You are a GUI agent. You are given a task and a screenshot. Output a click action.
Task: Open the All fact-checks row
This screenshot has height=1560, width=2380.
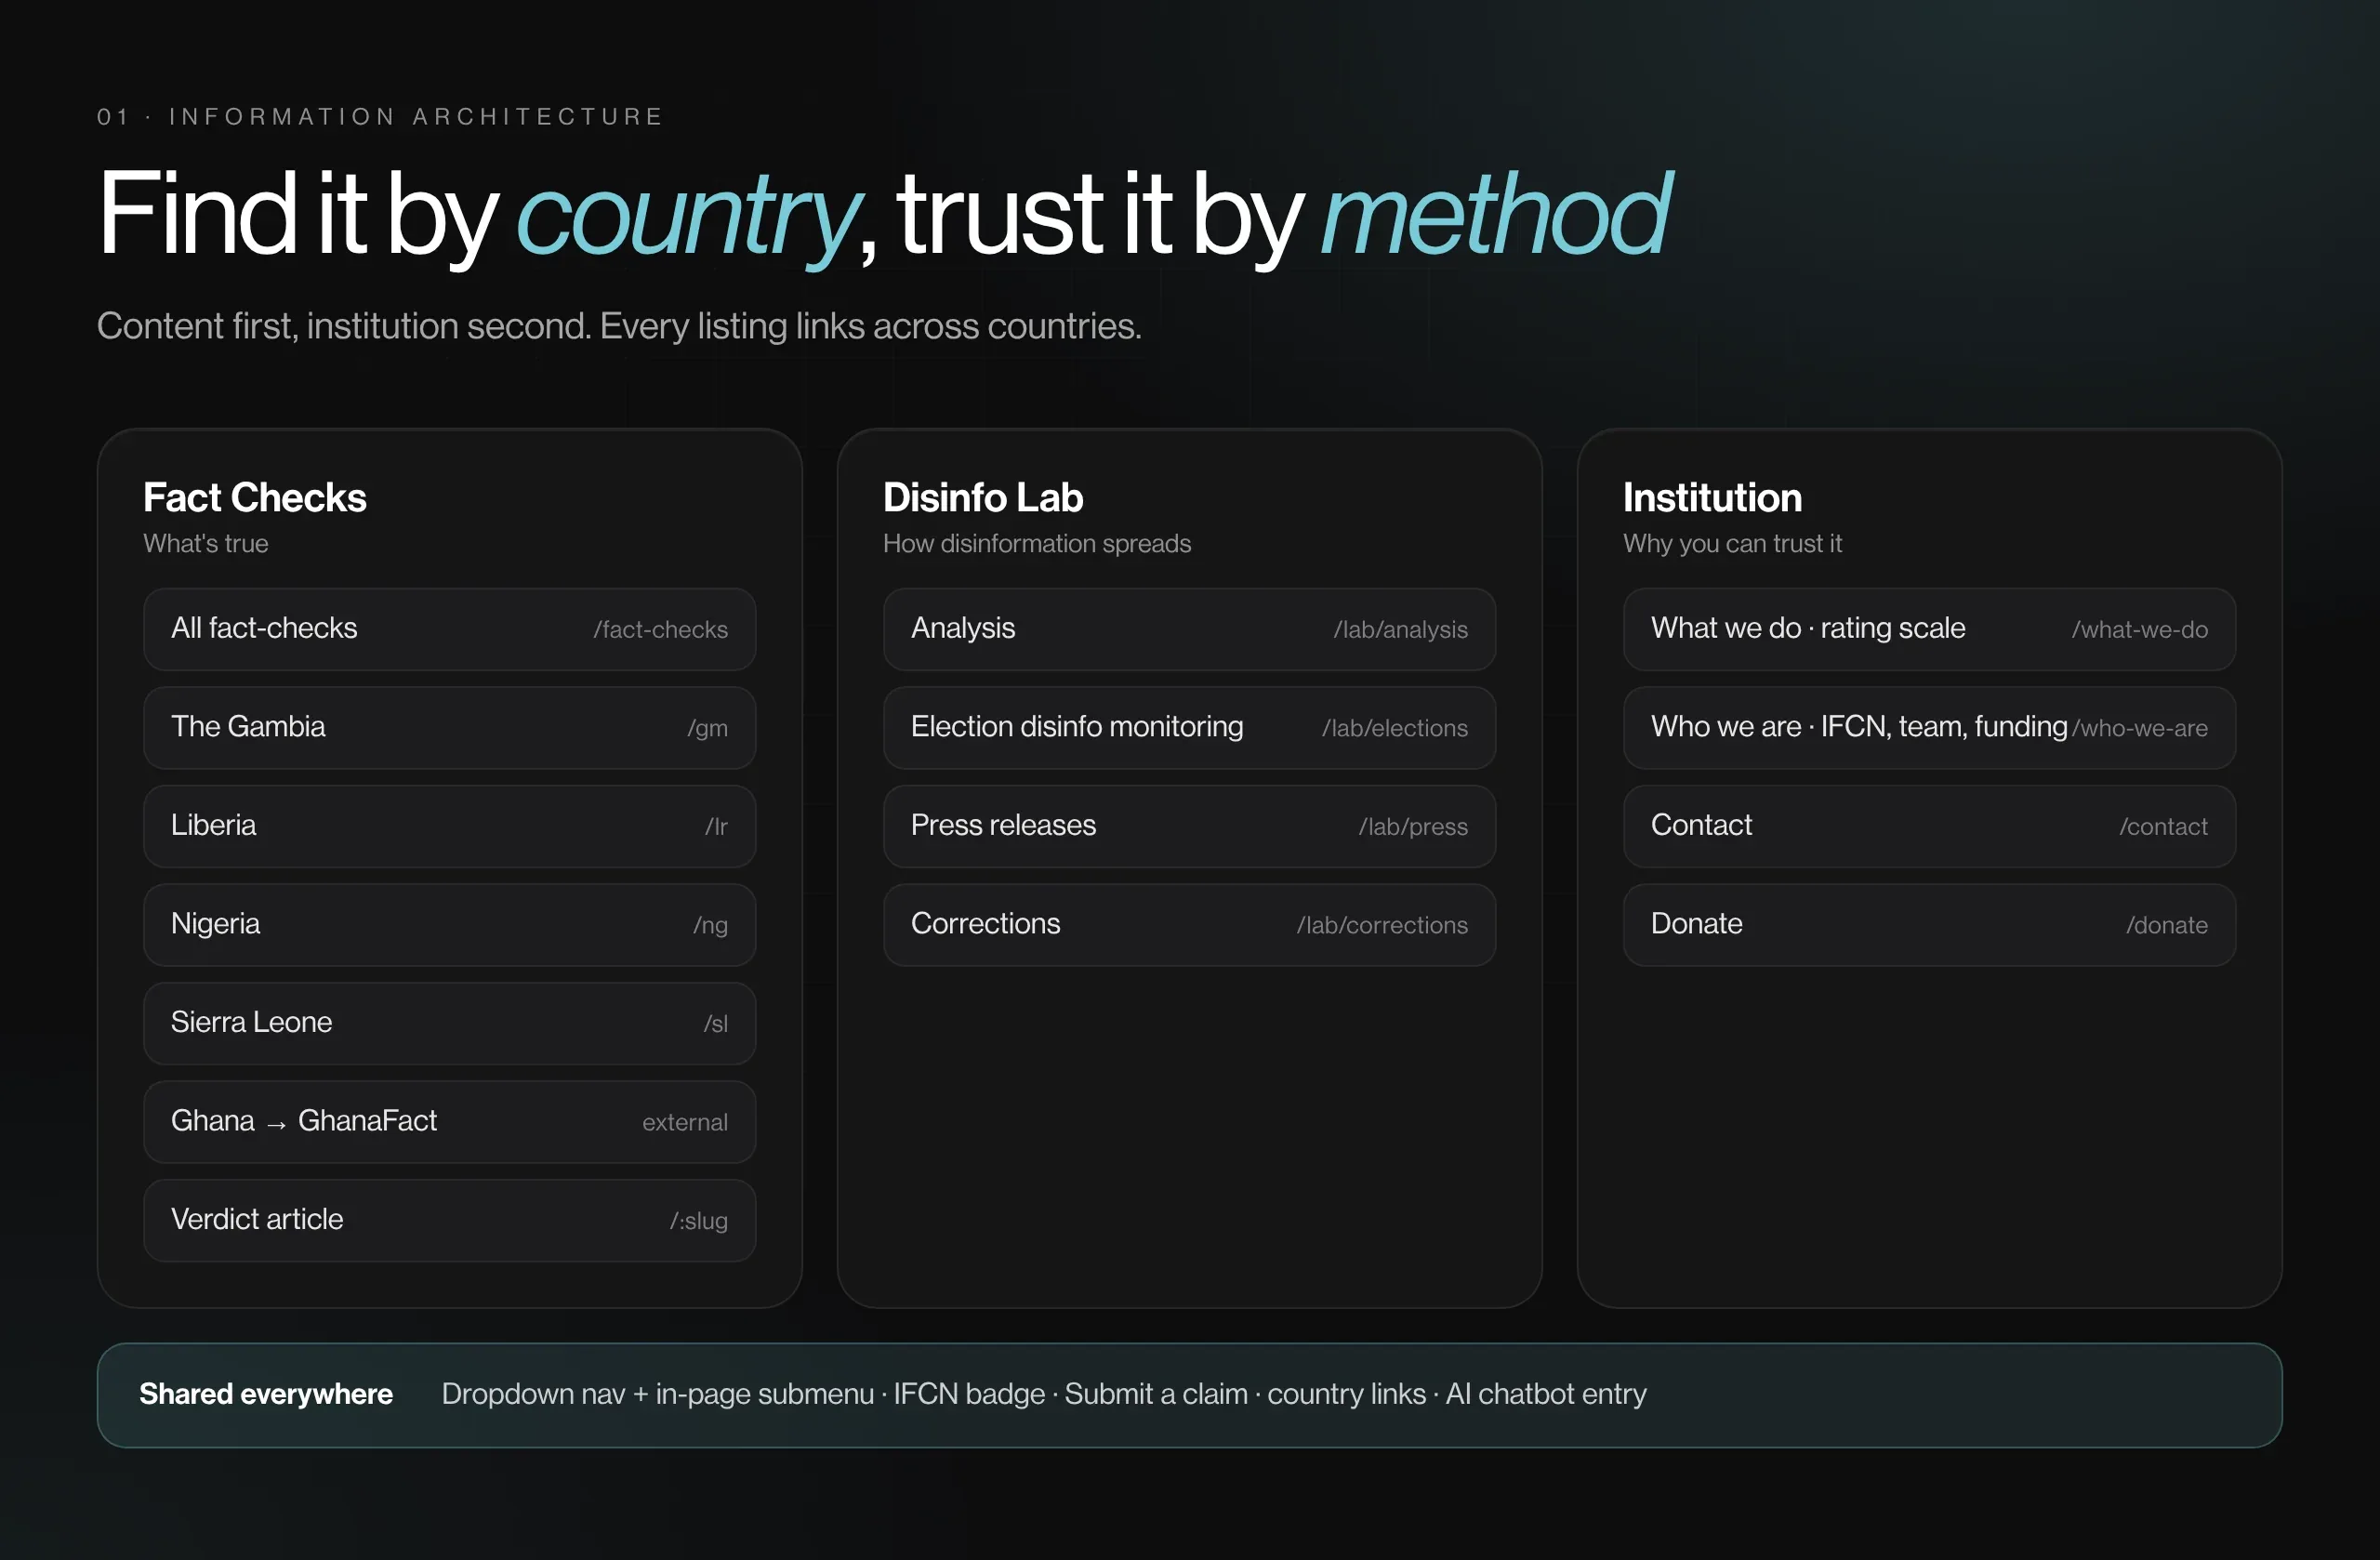coord(449,629)
